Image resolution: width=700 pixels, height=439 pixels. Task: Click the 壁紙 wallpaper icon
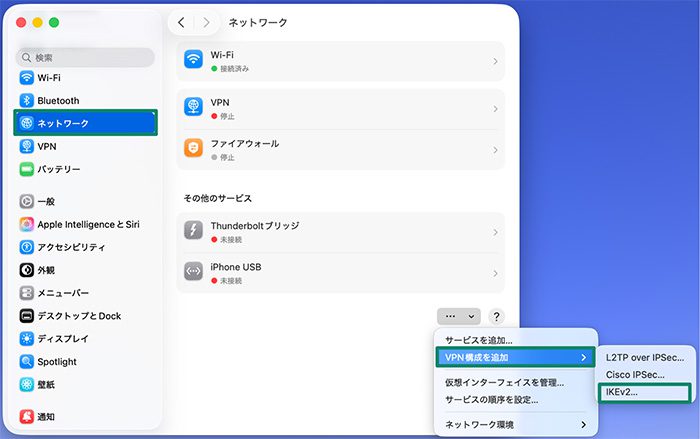point(27,385)
